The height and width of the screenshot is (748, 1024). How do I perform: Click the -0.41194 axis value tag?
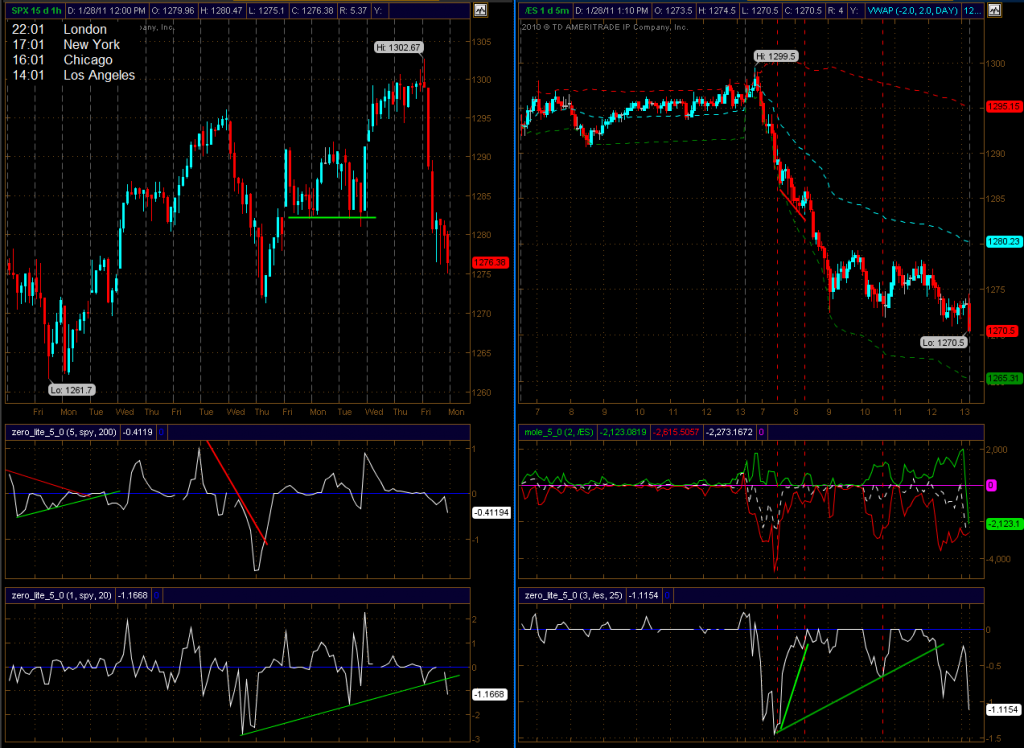490,513
